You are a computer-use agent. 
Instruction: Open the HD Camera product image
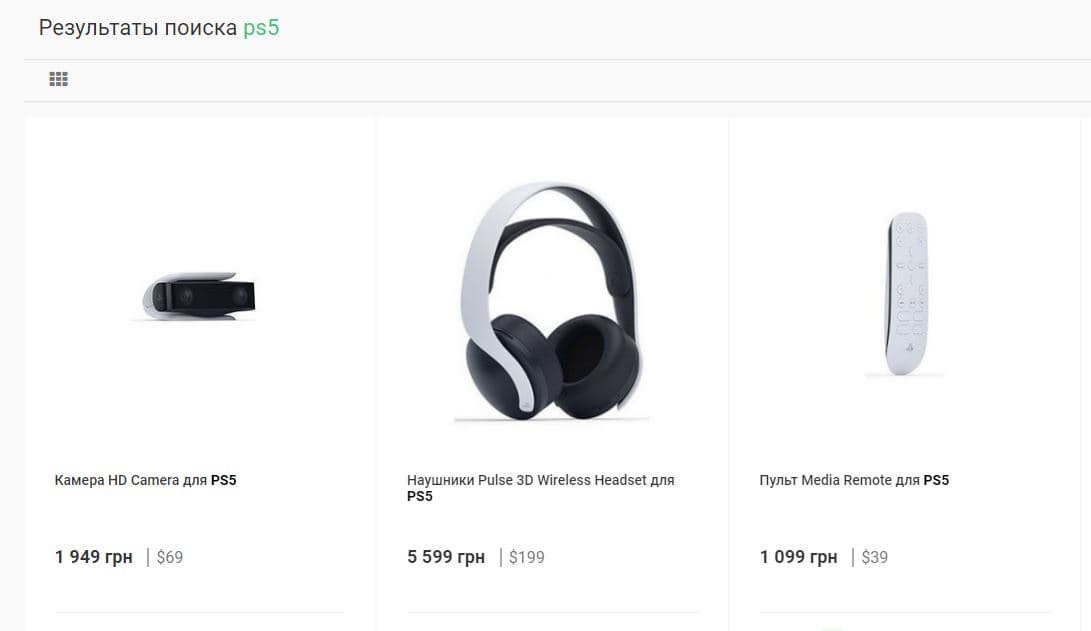pos(199,297)
